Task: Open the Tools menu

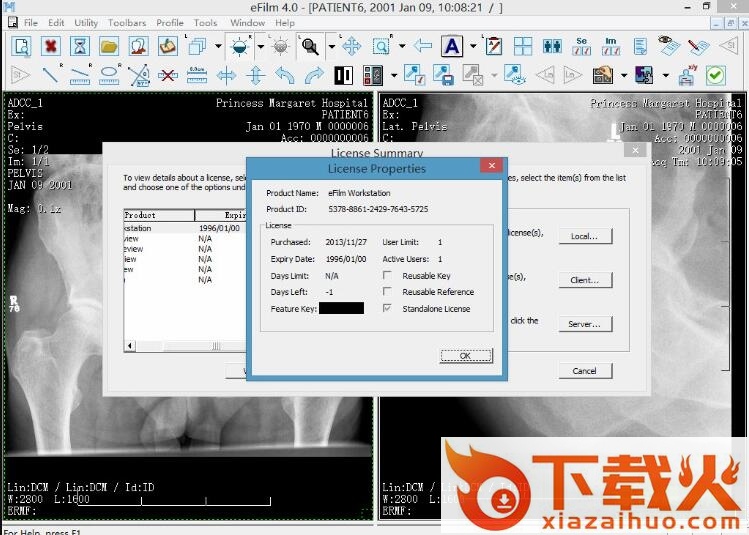Action: tap(205, 22)
